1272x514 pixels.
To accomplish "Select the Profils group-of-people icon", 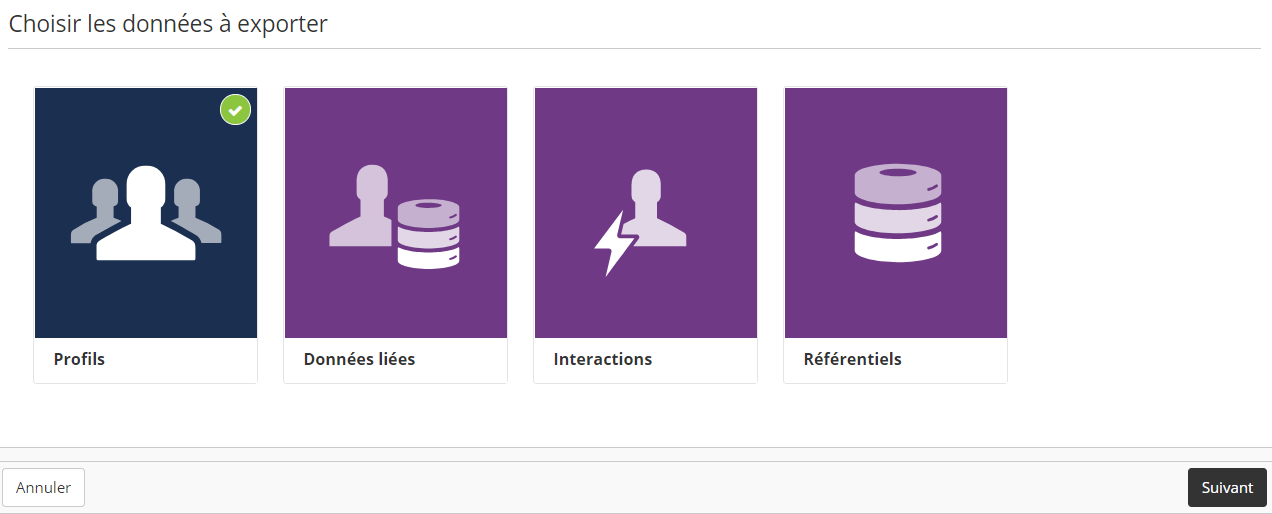I will click(x=146, y=213).
